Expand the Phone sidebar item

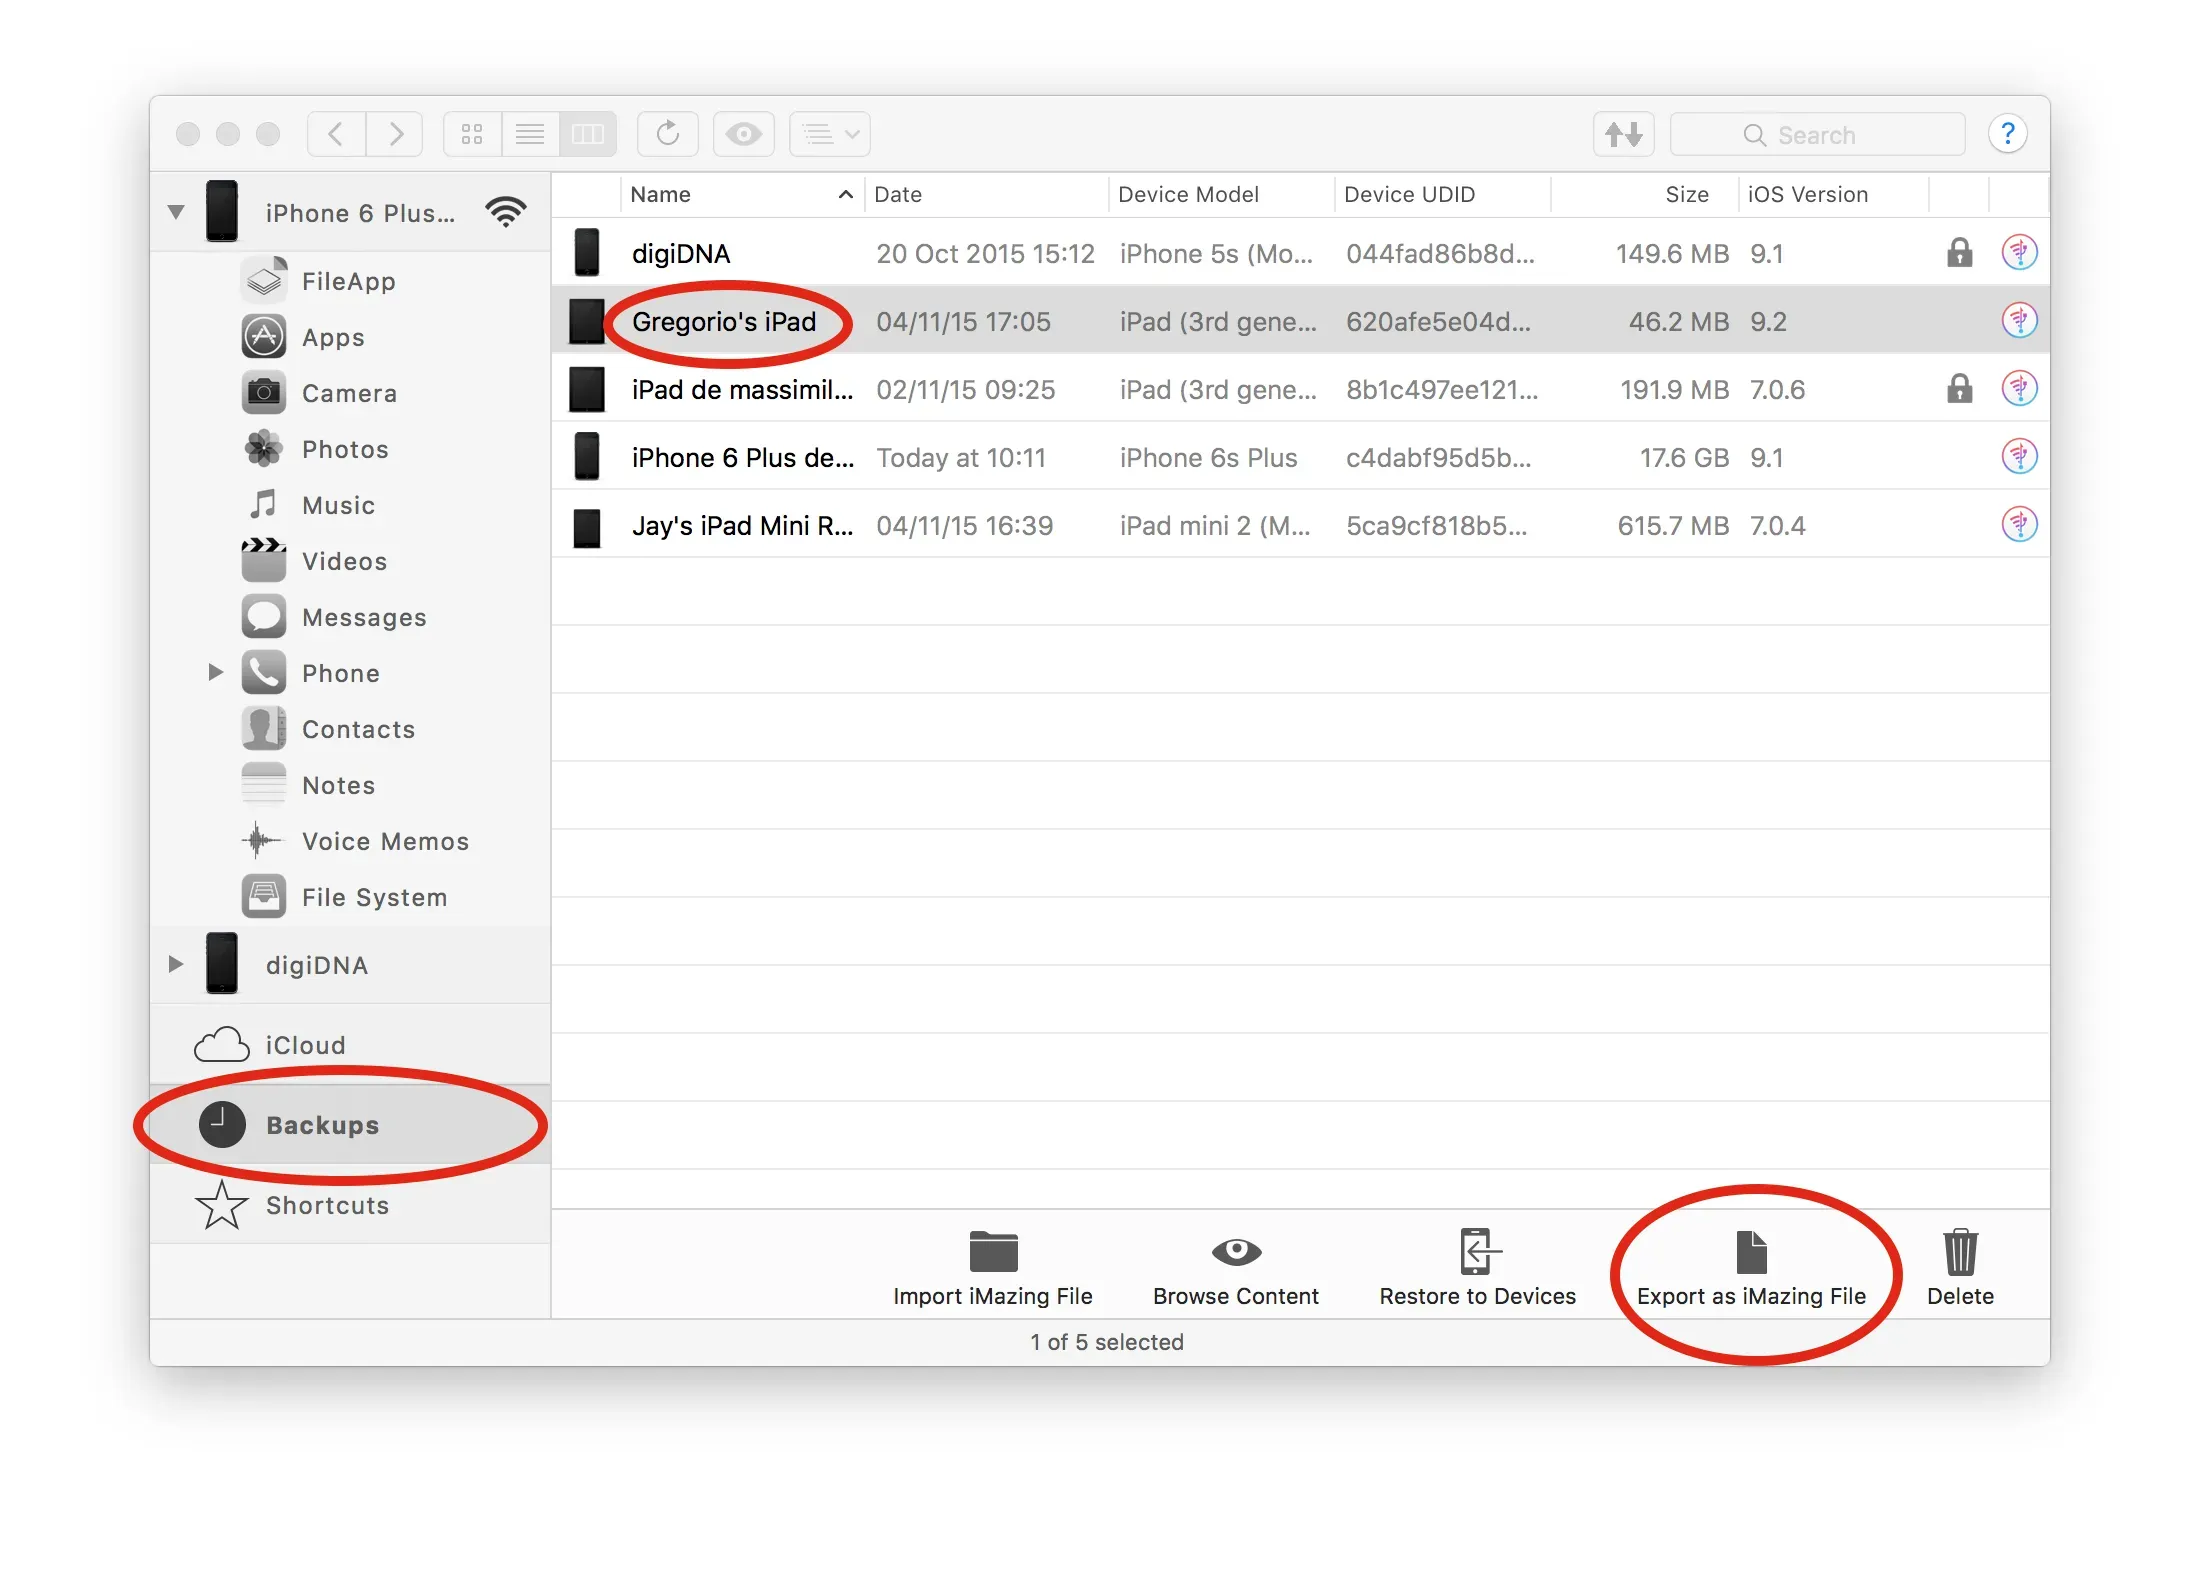[x=215, y=673]
